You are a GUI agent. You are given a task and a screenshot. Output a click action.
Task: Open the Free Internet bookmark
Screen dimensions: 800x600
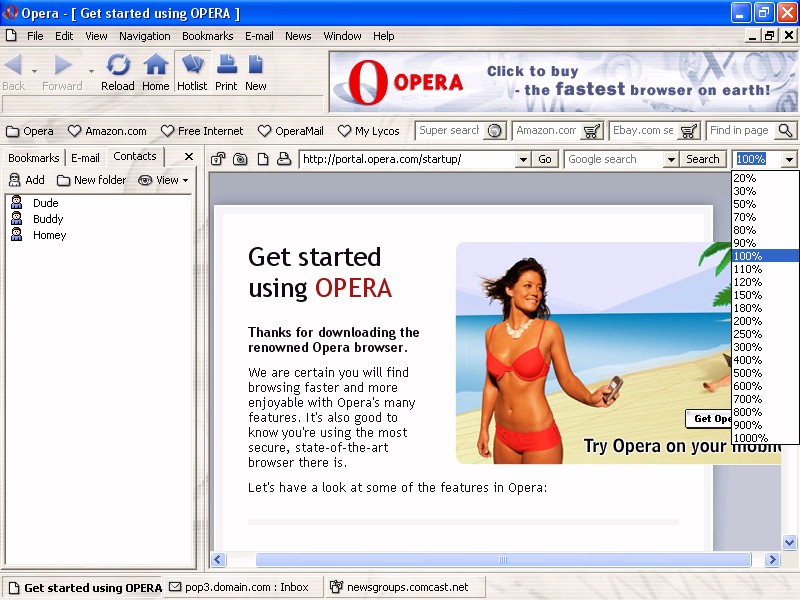click(202, 131)
